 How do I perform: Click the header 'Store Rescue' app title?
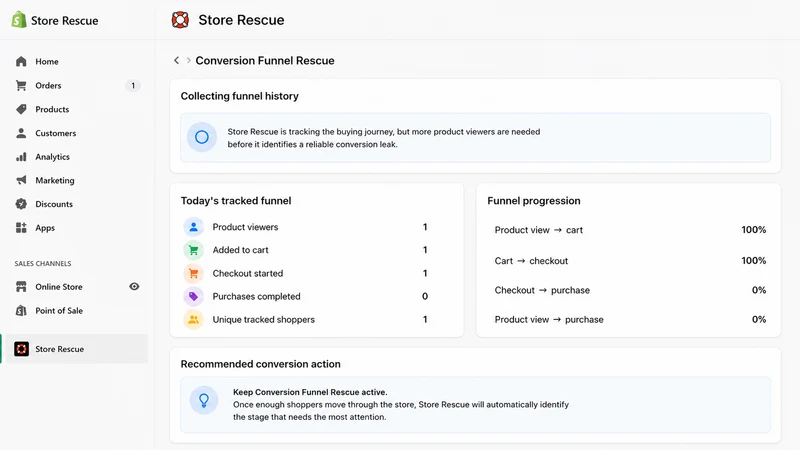[241, 20]
